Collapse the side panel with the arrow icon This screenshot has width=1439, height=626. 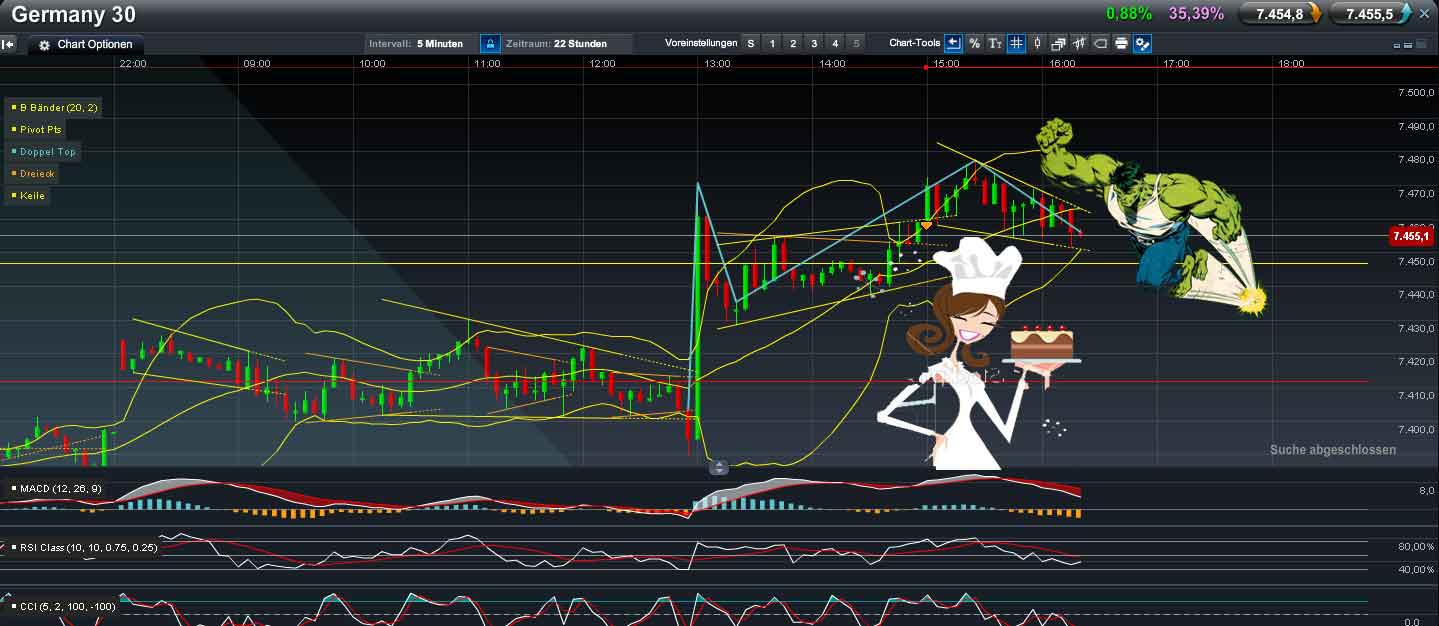(x=8, y=44)
